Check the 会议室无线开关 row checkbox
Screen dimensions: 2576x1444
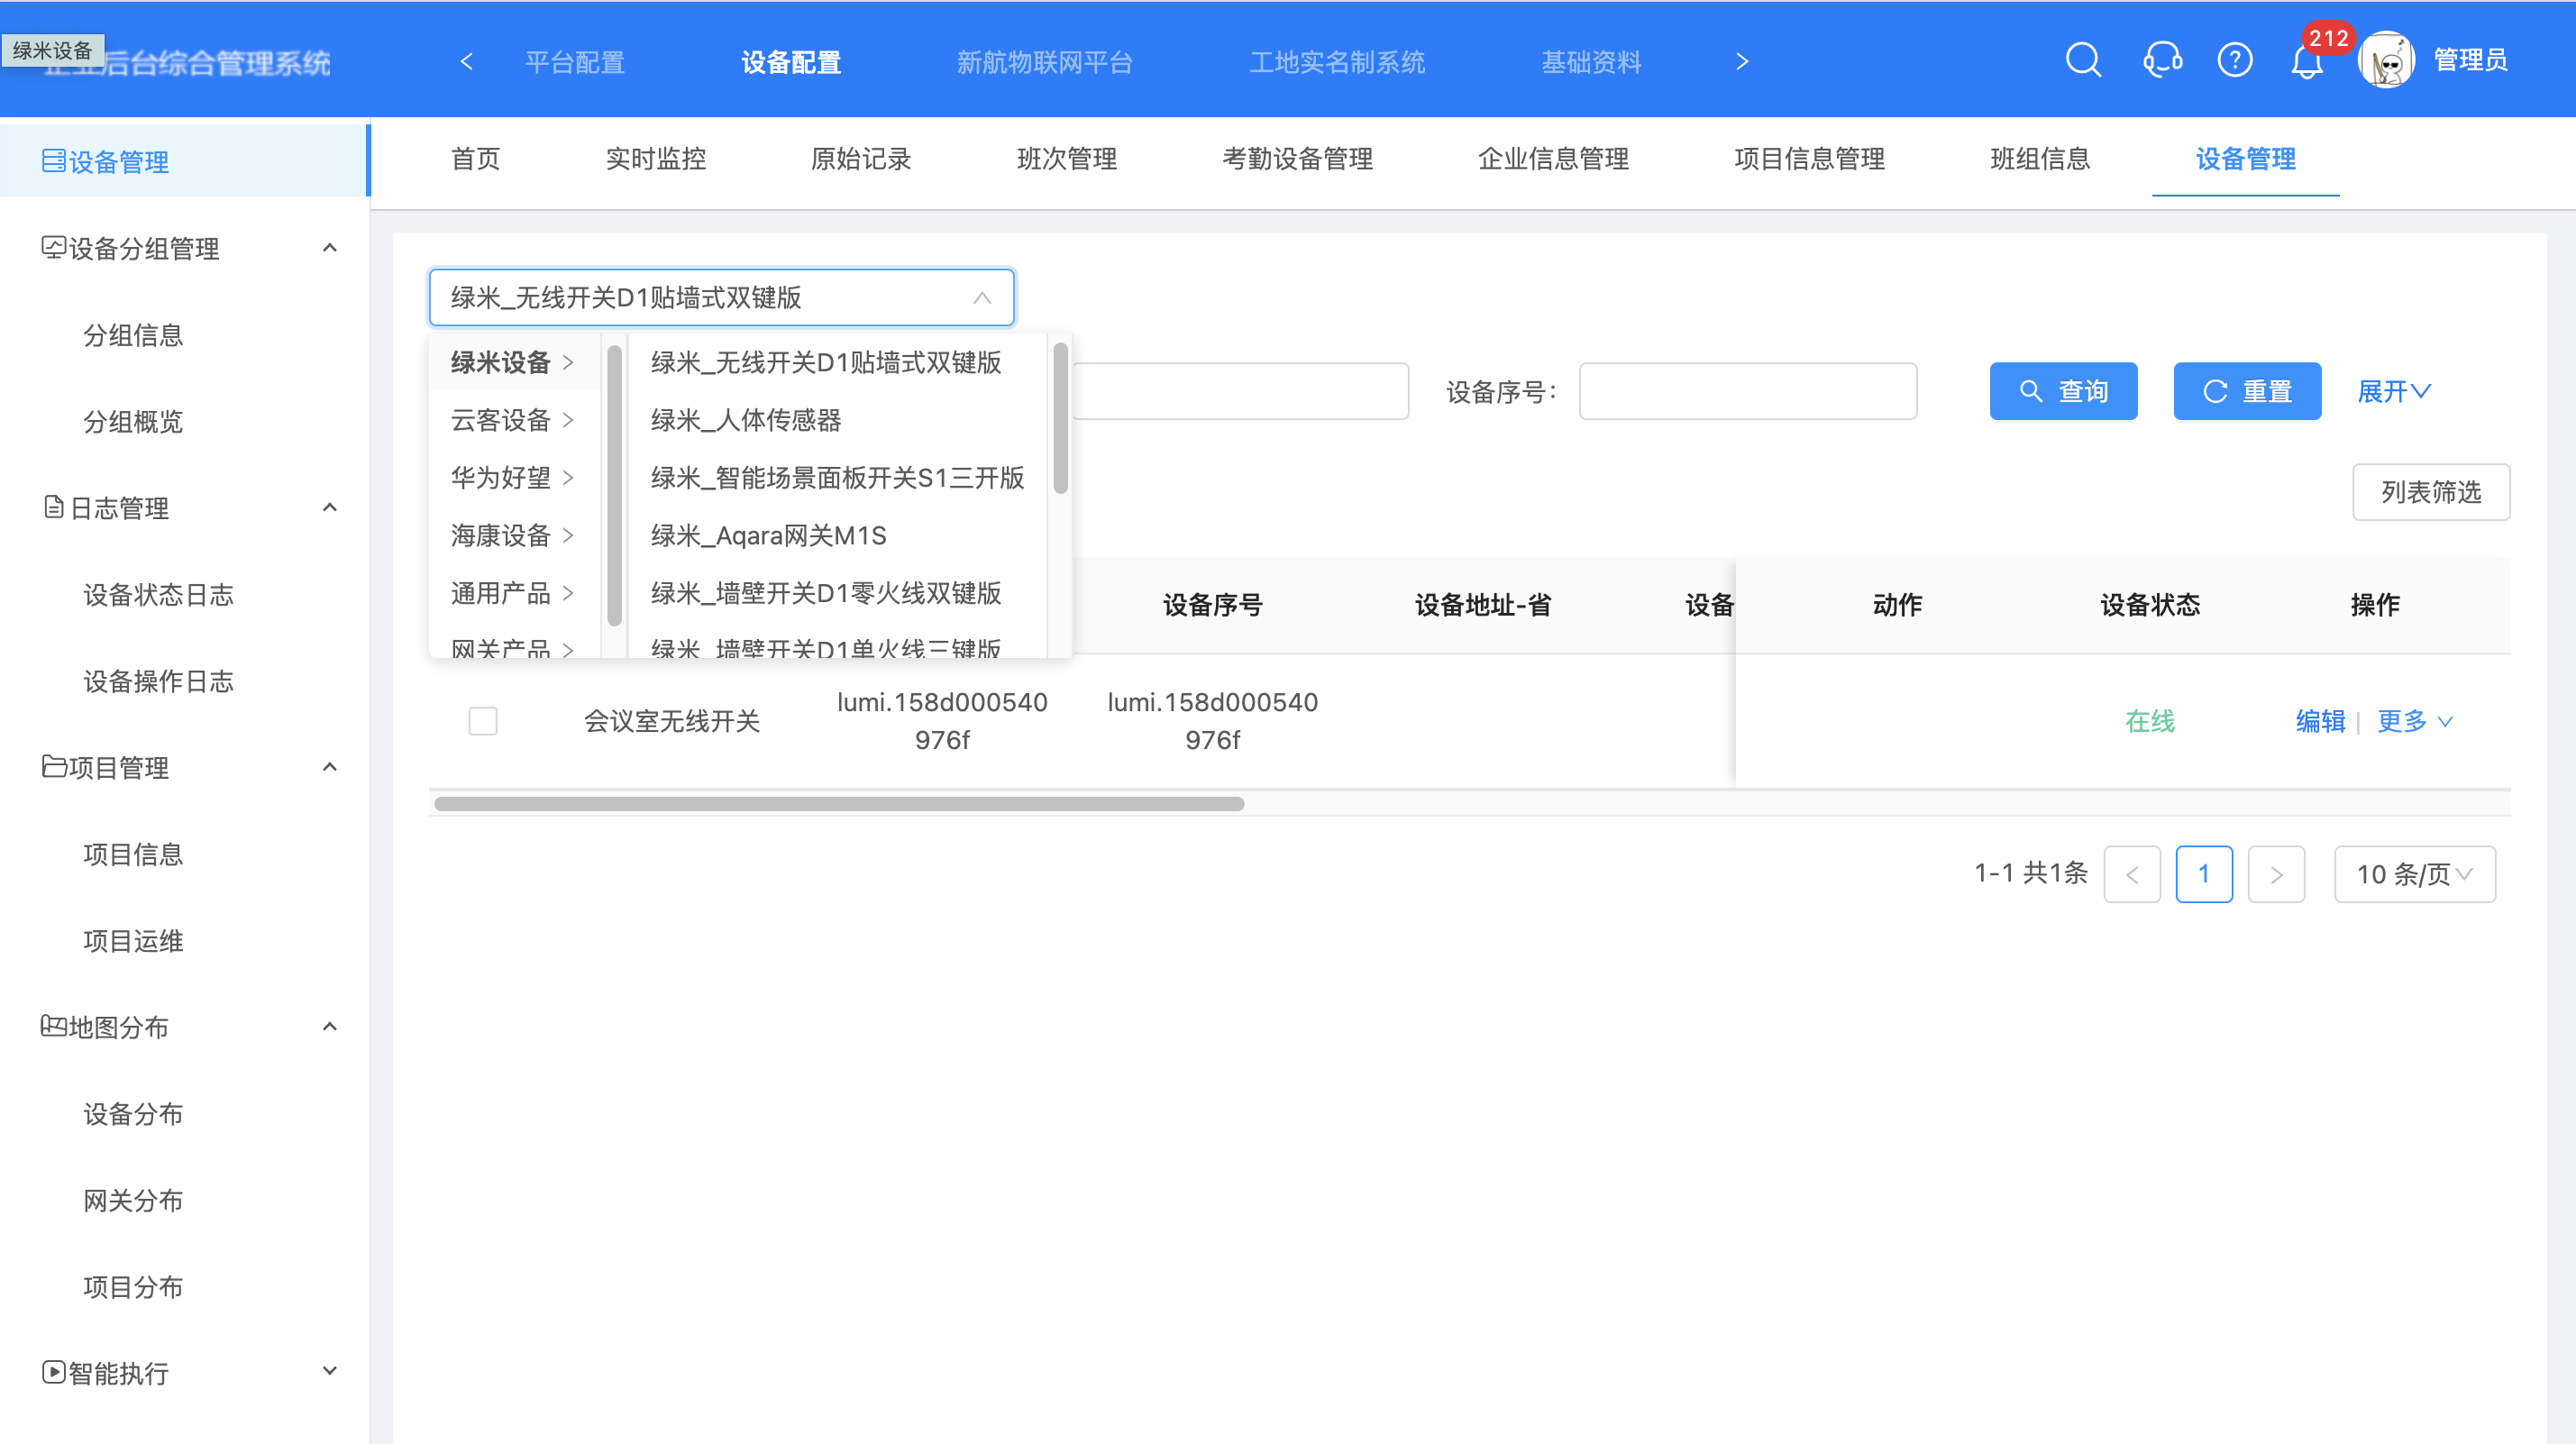tap(483, 721)
